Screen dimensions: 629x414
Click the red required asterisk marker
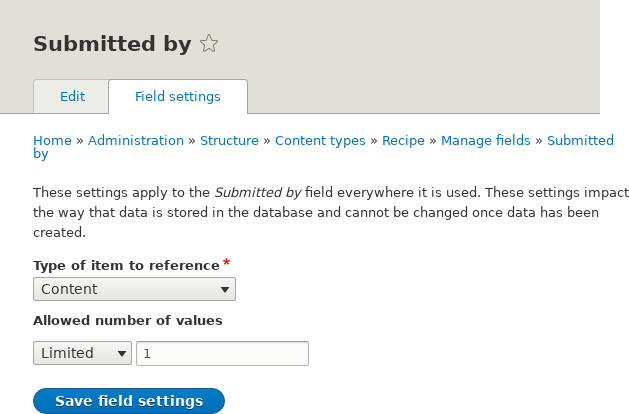[226, 263]
